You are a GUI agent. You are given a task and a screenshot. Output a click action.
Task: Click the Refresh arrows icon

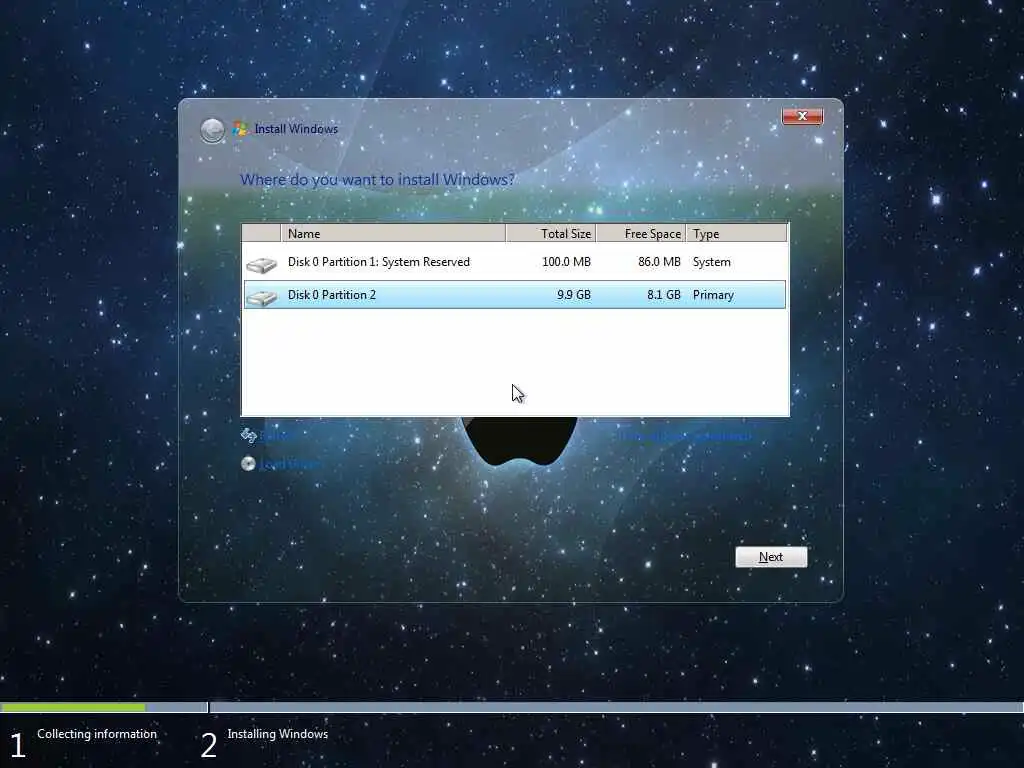tap(248, 435)
